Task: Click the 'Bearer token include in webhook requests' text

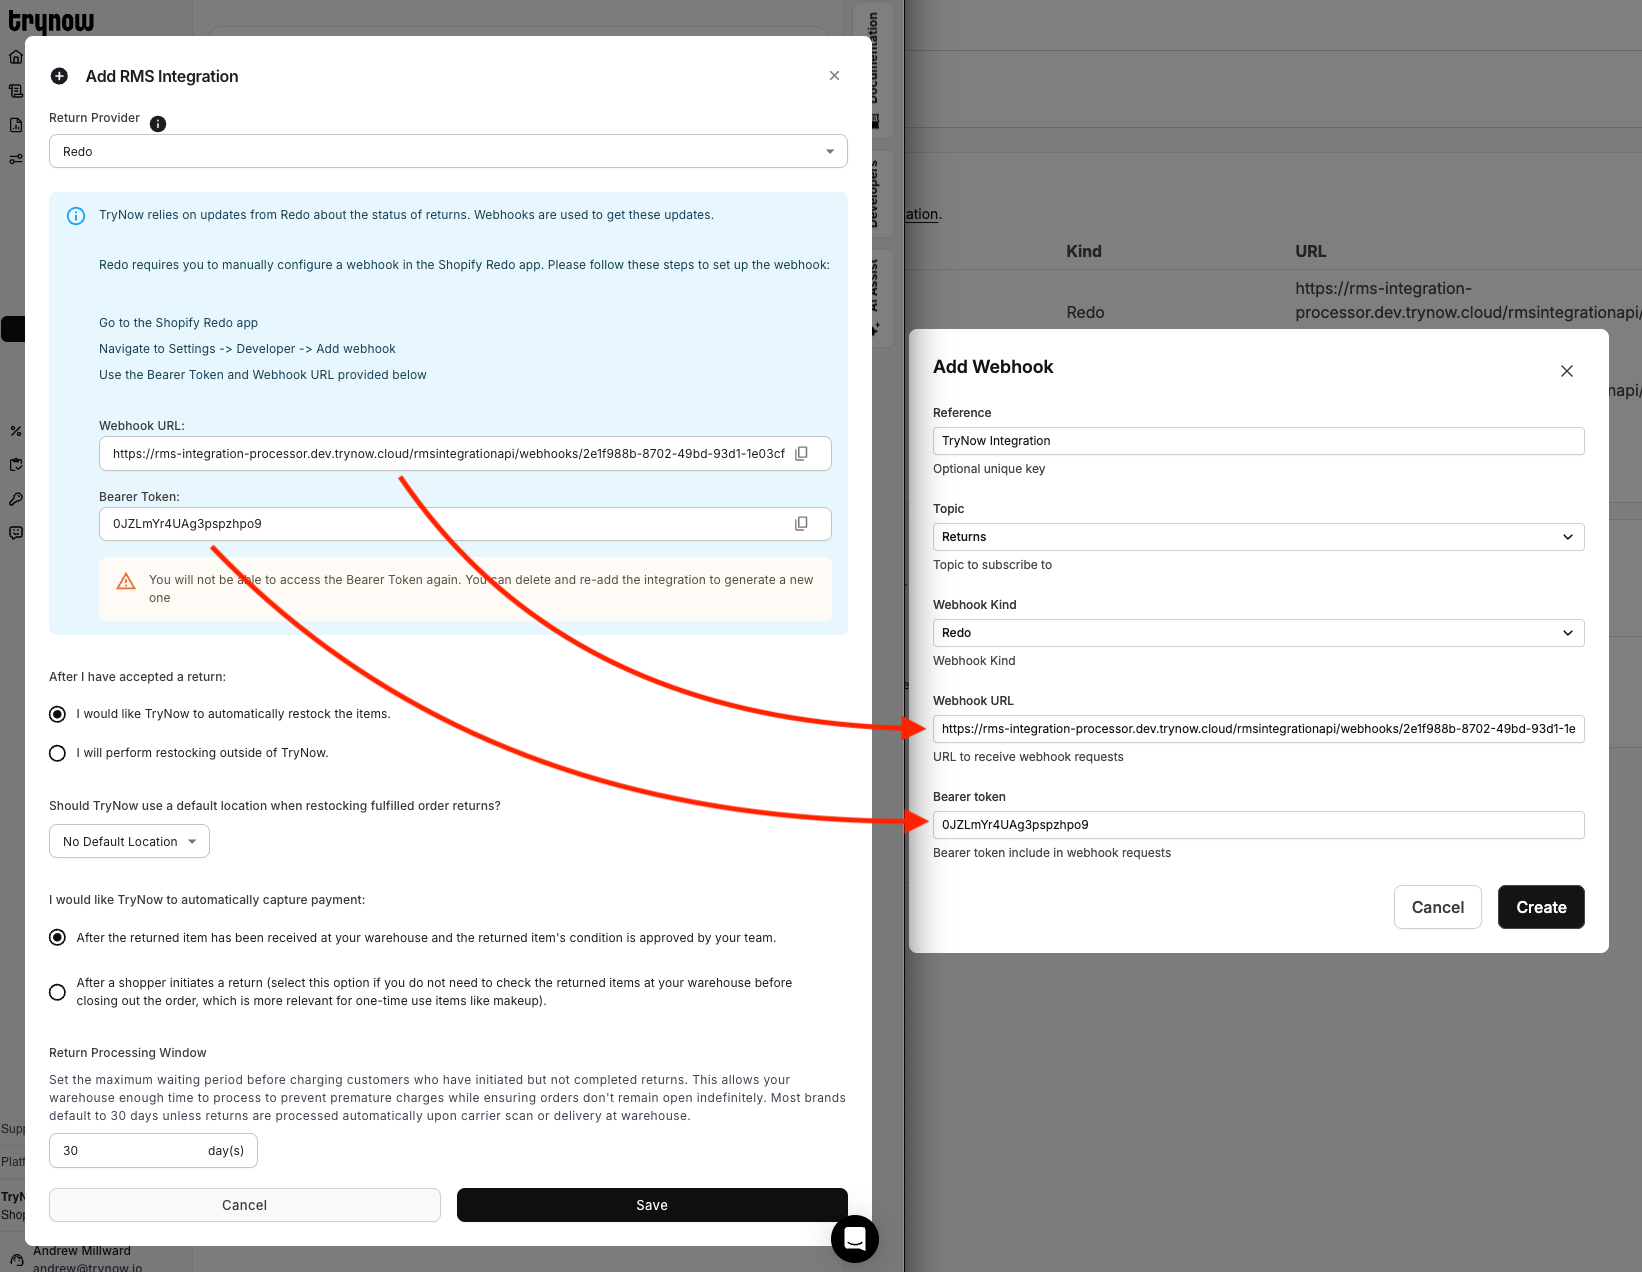Action: (1052, 853)
